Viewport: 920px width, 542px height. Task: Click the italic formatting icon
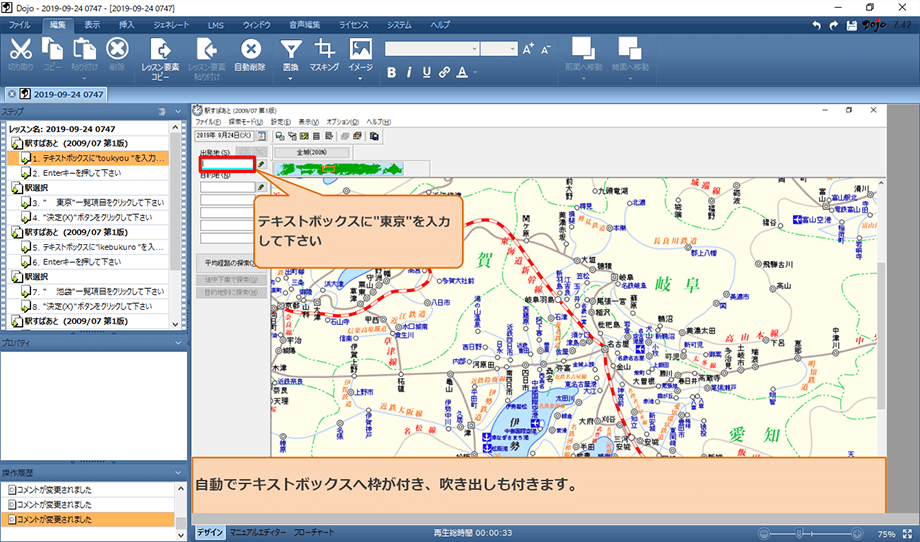click(x=409, y=72)
